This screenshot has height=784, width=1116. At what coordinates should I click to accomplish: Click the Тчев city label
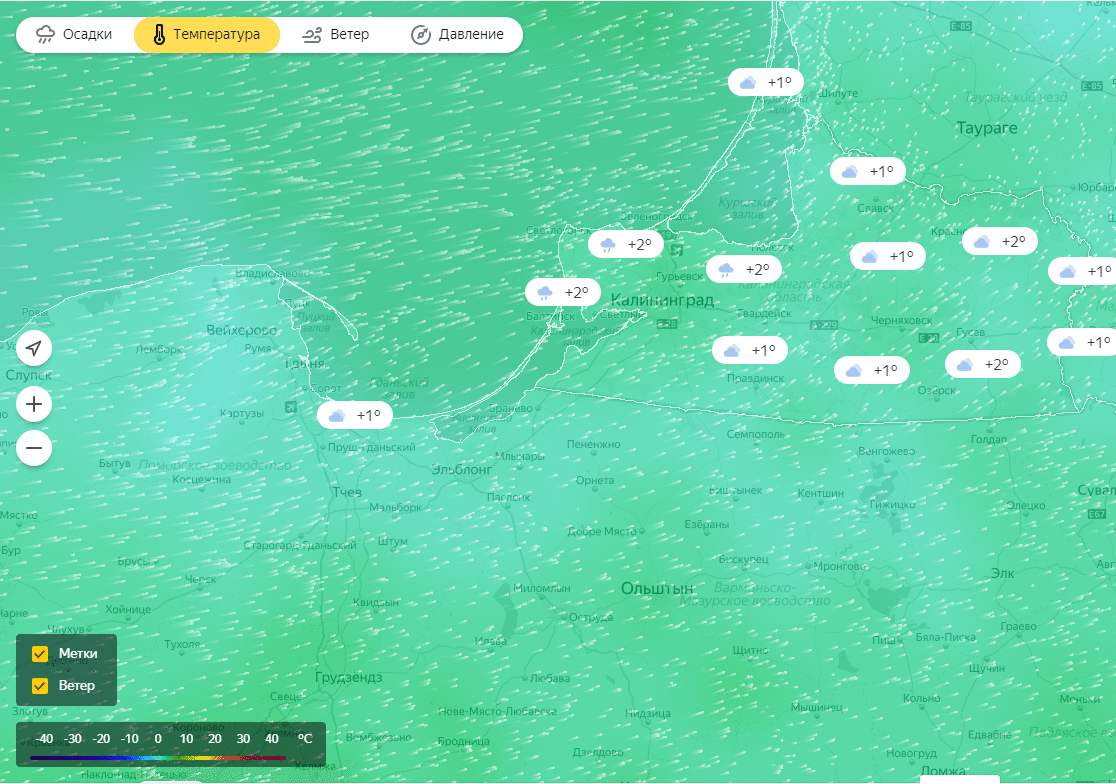pos(347,492)
